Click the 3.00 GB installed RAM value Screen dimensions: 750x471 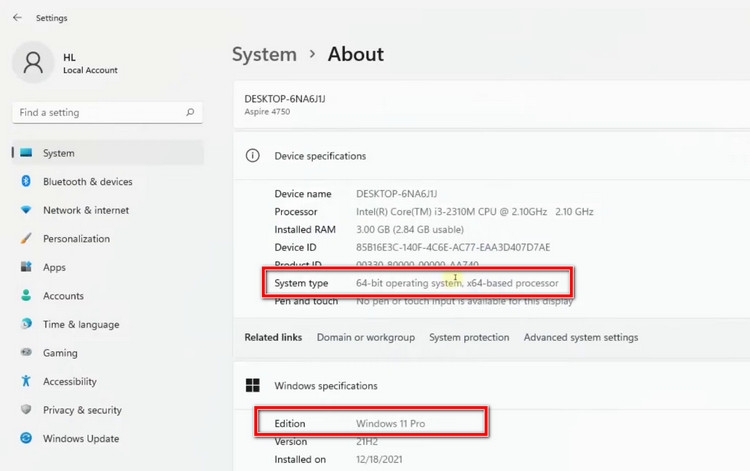[x=410, y=230]
